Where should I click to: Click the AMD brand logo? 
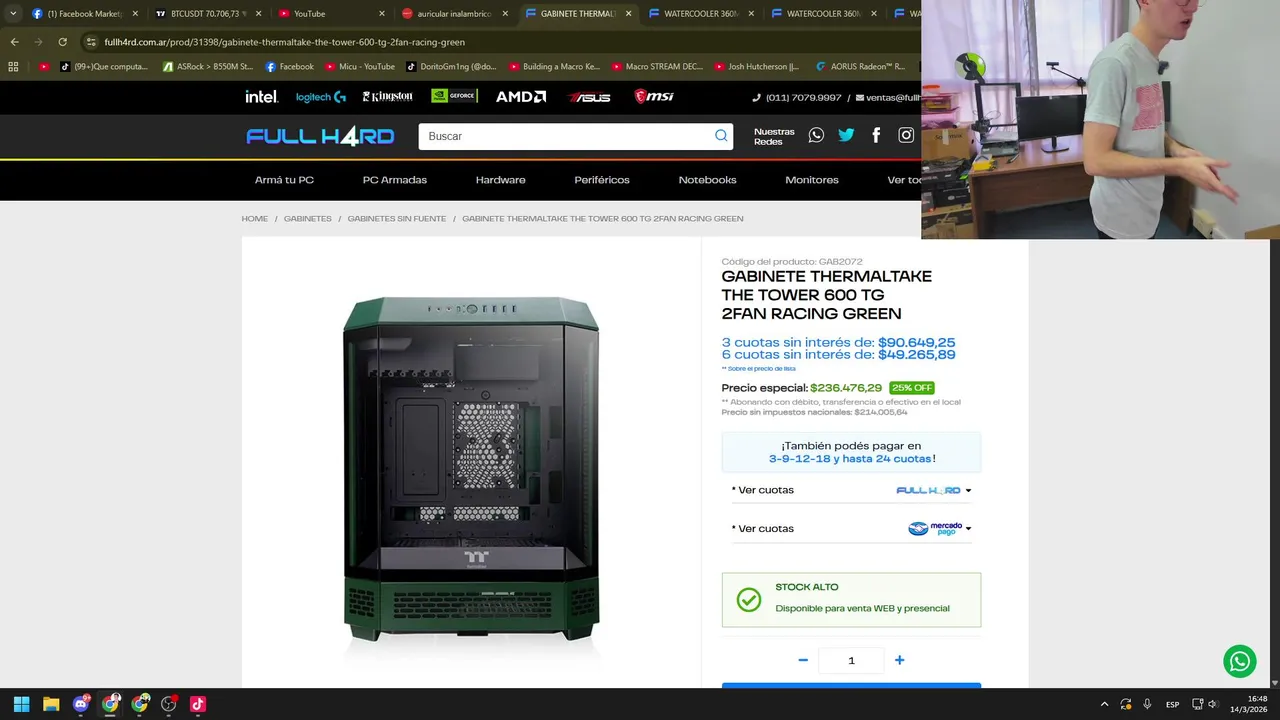pyautogui.click(x=521, y=97)
